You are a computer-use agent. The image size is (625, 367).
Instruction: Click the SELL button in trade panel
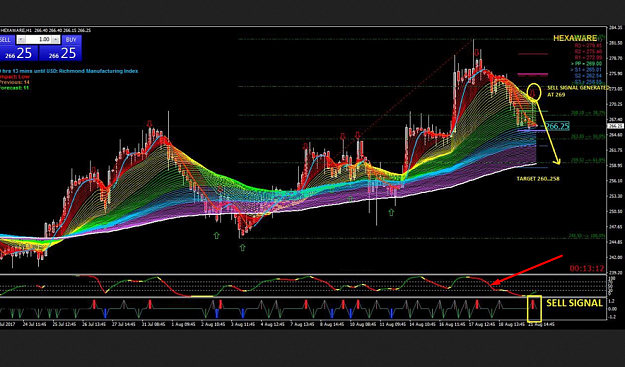pos(6,40)
